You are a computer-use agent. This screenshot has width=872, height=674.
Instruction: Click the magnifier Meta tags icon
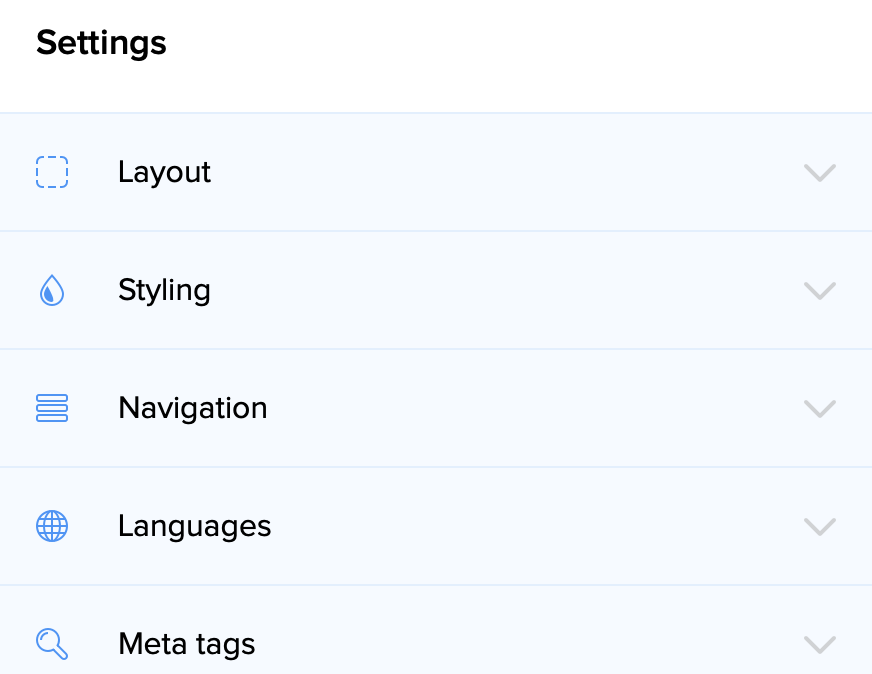coord(52,643)
